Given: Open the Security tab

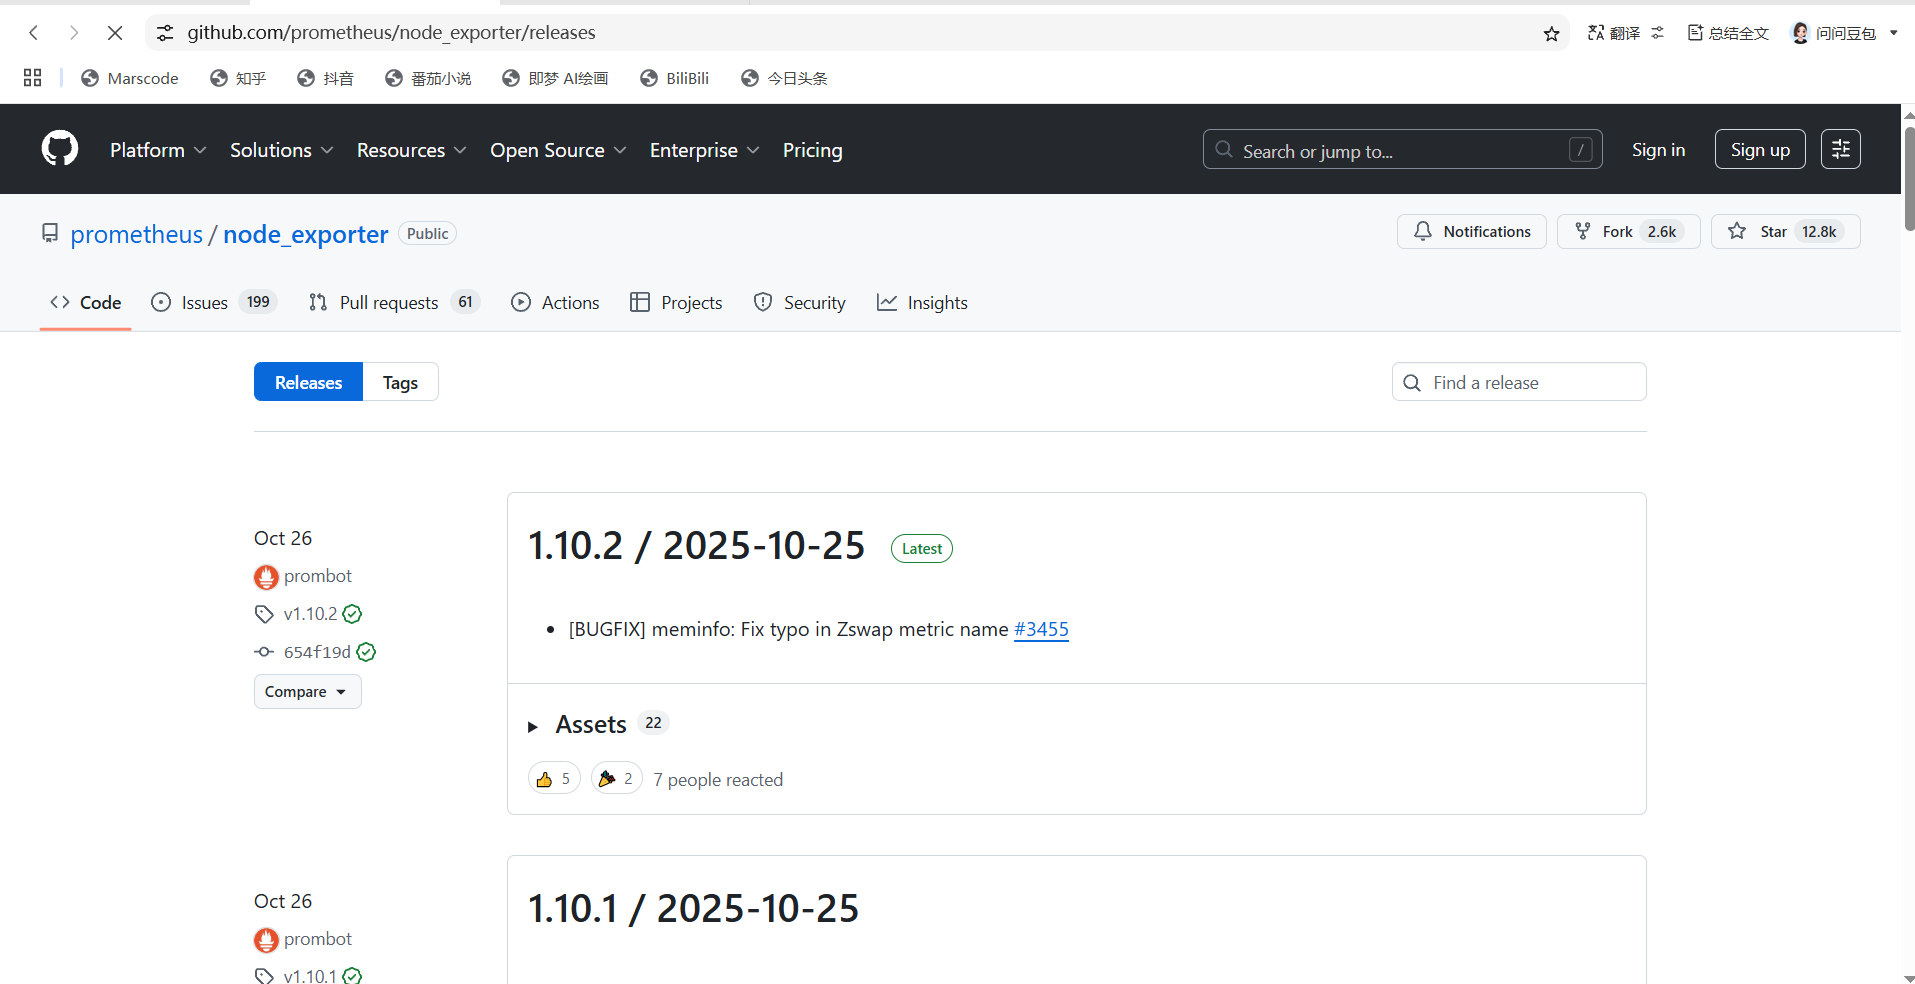Looking at the screenshot, I should (x=799, y=302).
